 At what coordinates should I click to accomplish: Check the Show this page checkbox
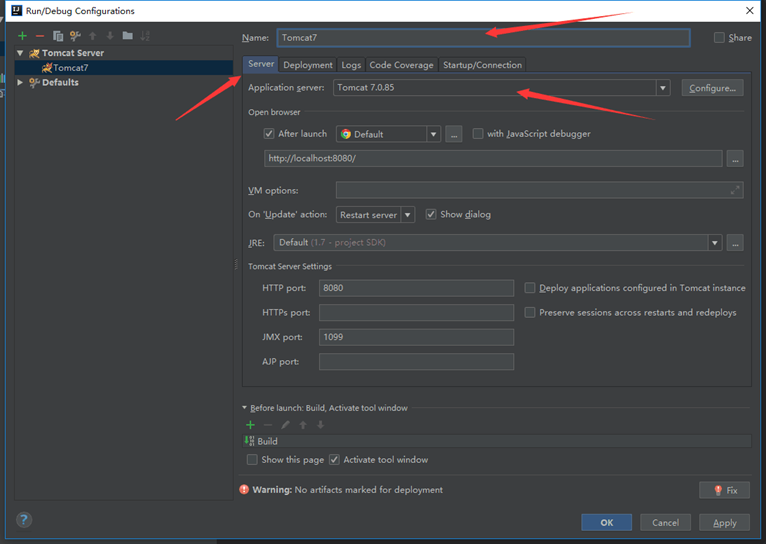tap(252, 460)
